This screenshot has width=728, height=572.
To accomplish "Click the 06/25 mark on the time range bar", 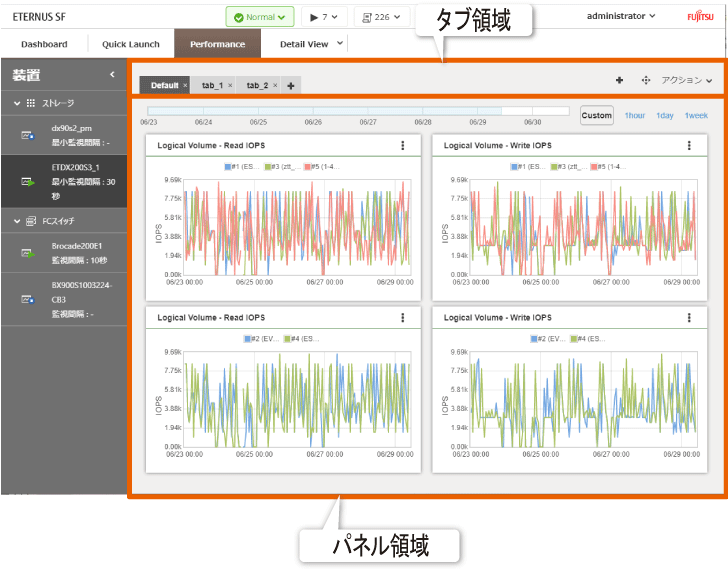I will click(258, 122).
